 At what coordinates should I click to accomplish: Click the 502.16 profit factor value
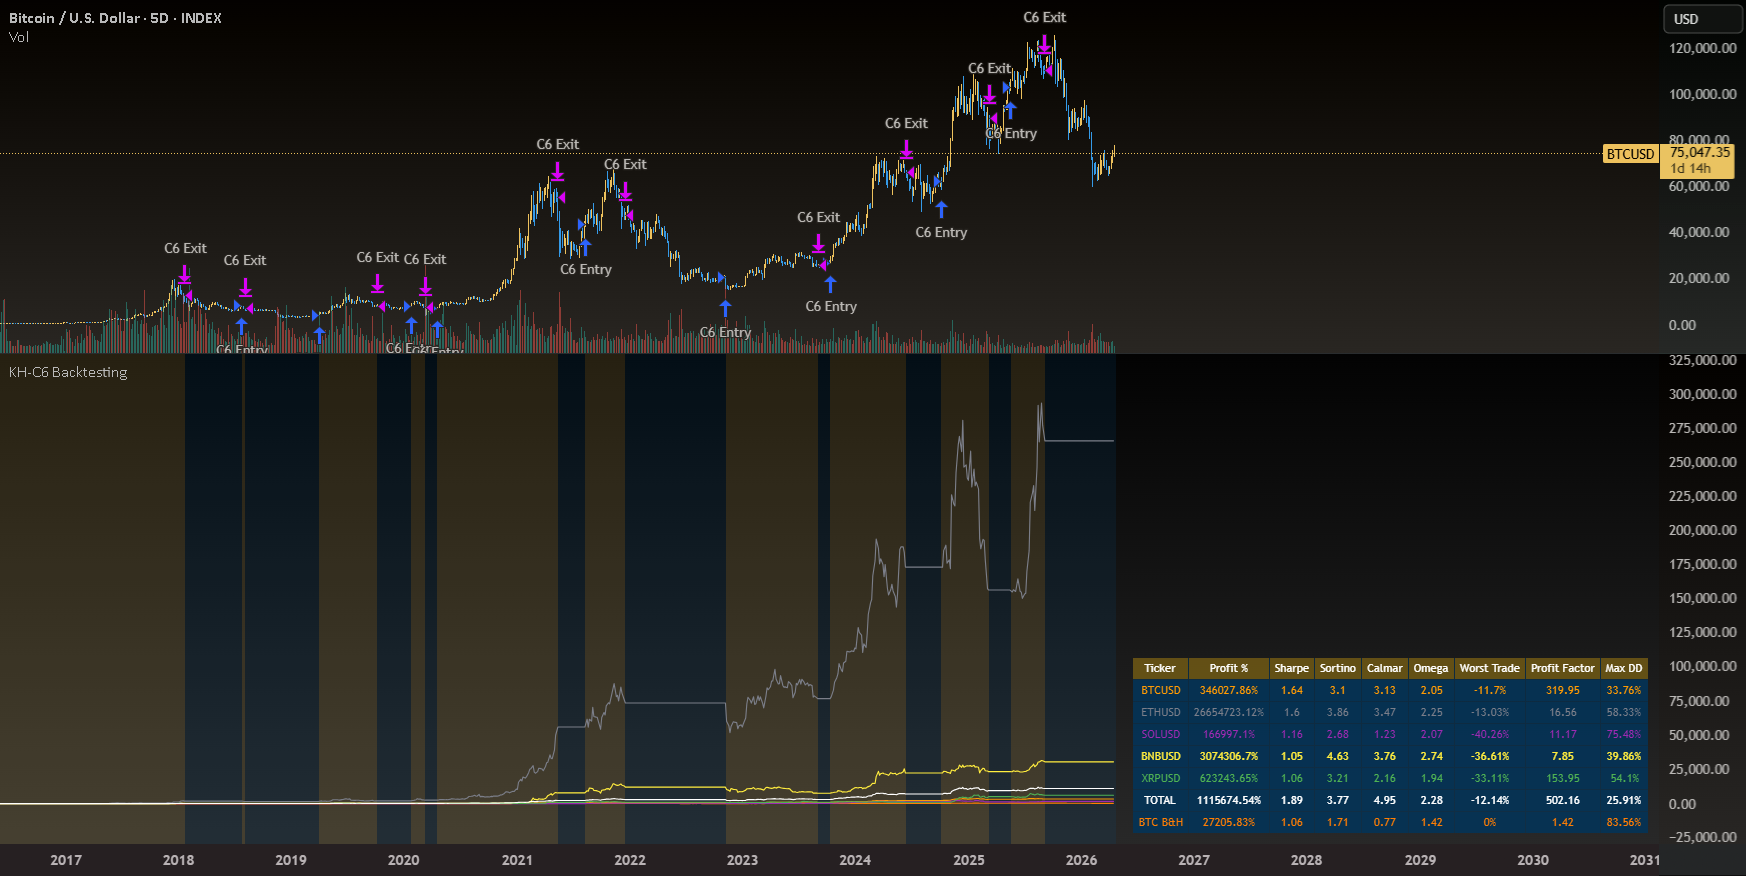pos(1562,800)
